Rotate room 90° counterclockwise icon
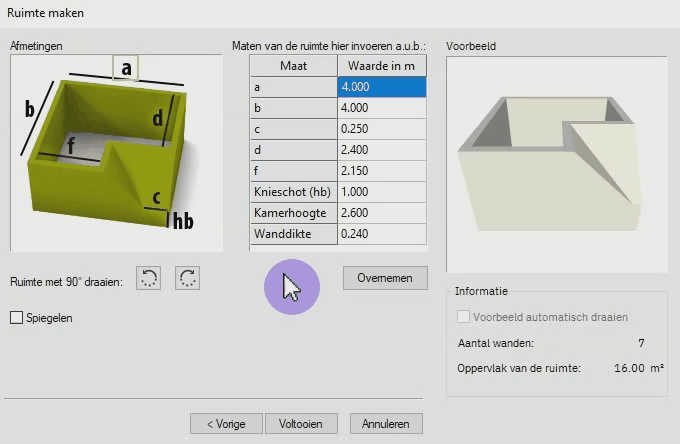Screen dimensions: 680x444 [x=148, y=278]
